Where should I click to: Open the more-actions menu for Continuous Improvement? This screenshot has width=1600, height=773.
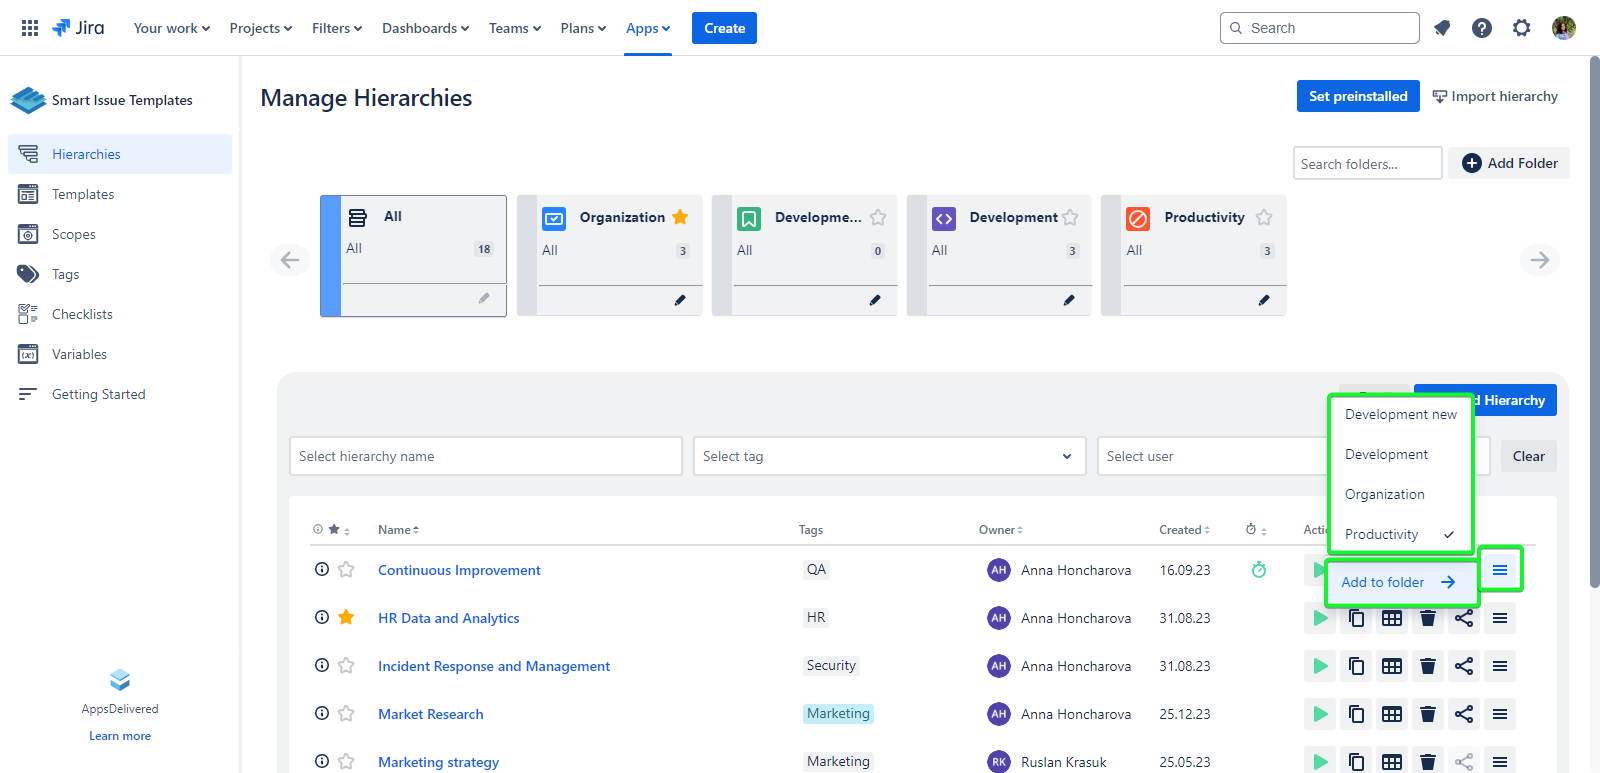pos(1500,570)
